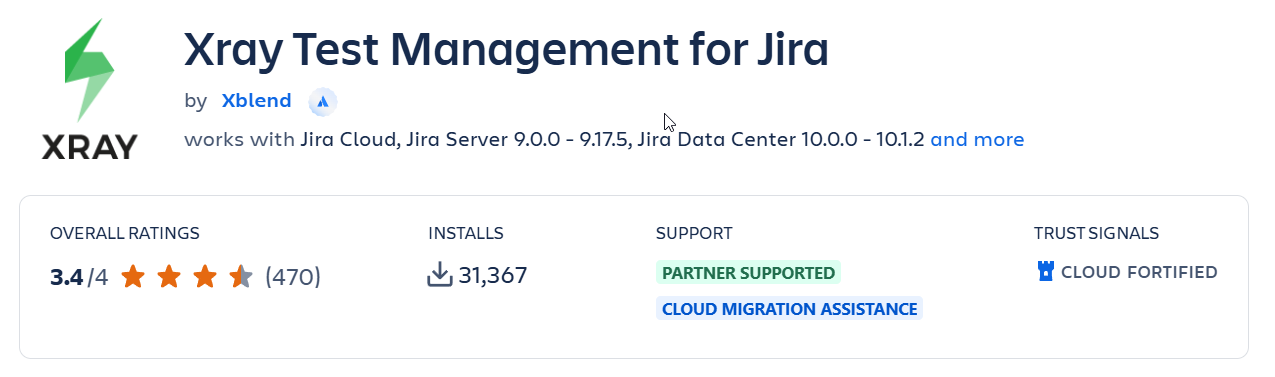Click the installs download icon
Image resolution: width=1275 pixels, height=377 pixels.
[x=440, y=275]
